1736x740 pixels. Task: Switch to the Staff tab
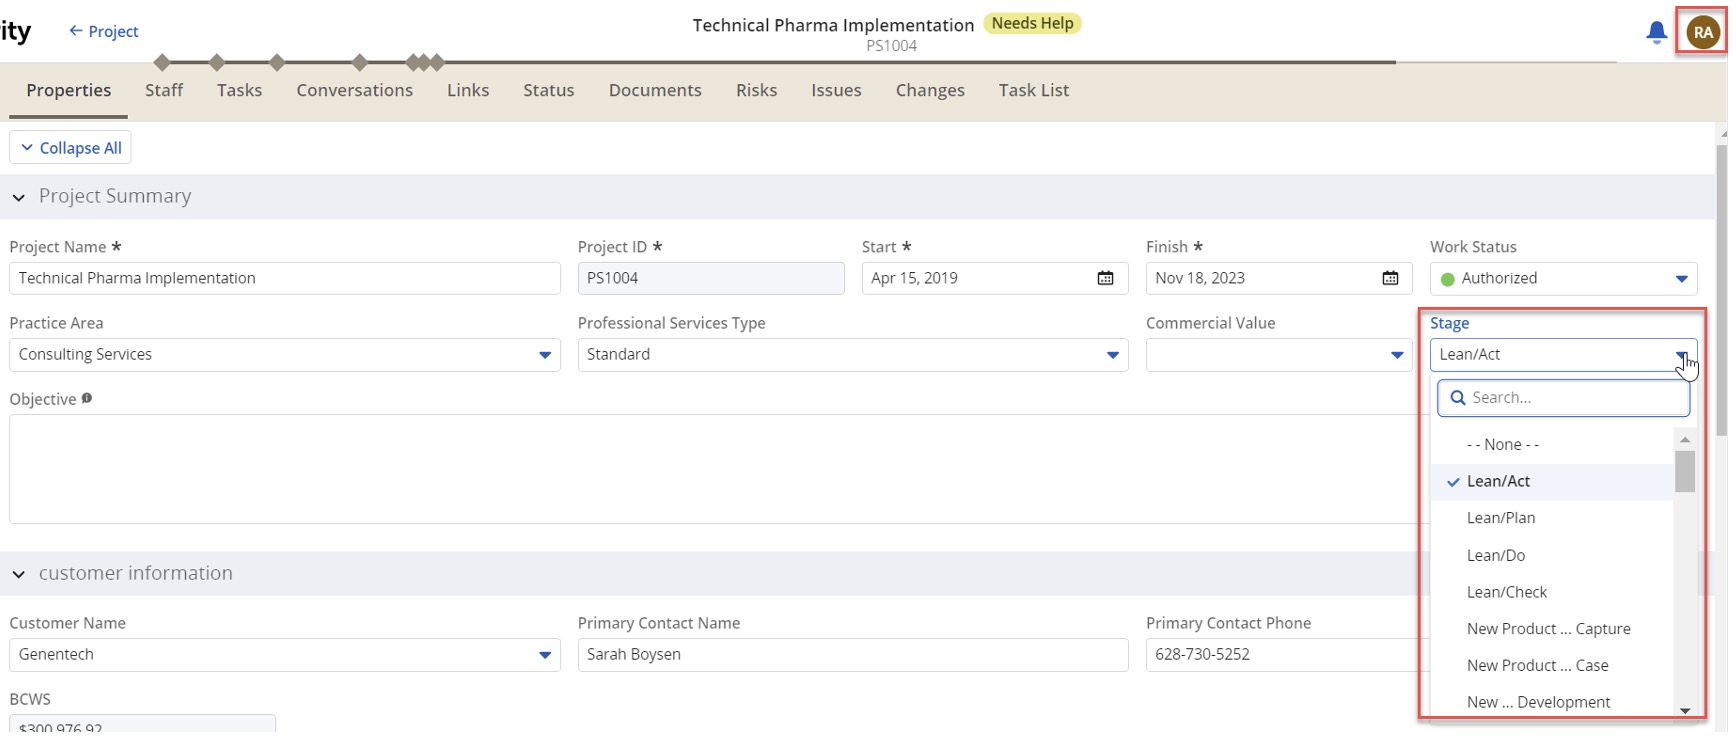164,90
